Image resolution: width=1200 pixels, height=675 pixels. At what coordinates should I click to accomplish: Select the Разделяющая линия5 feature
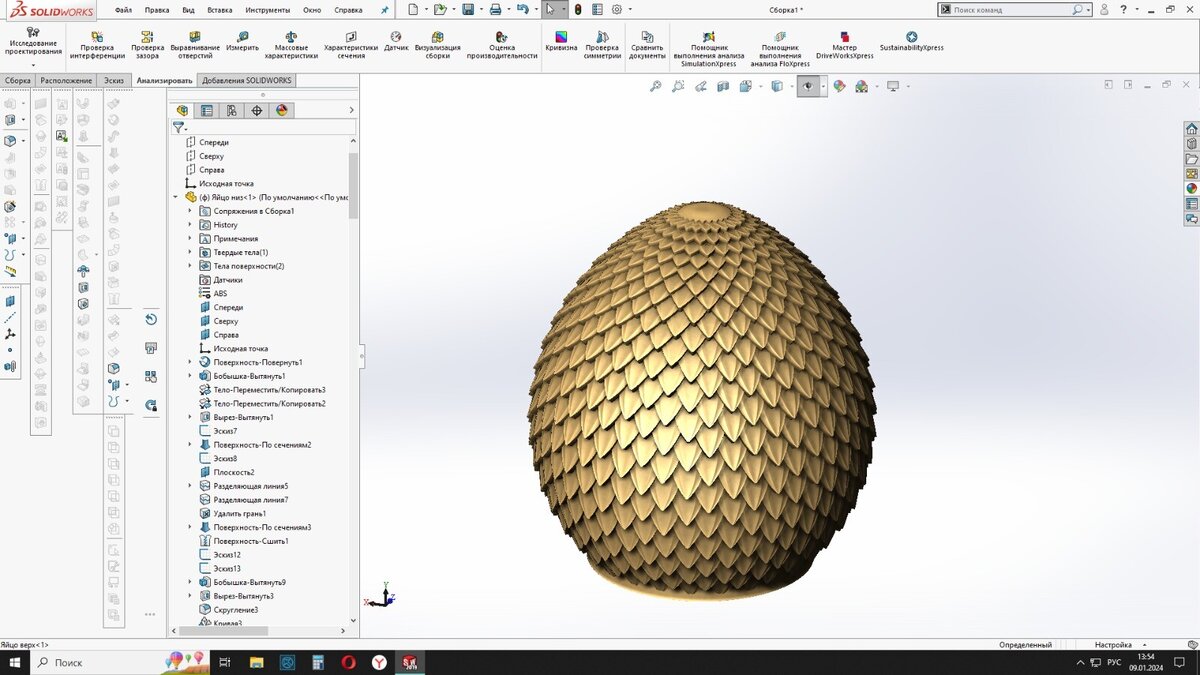[250, 486]
